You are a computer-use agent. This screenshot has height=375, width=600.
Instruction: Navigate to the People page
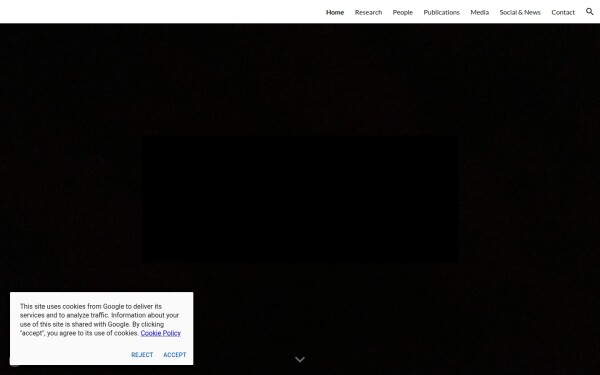(403, 12)
